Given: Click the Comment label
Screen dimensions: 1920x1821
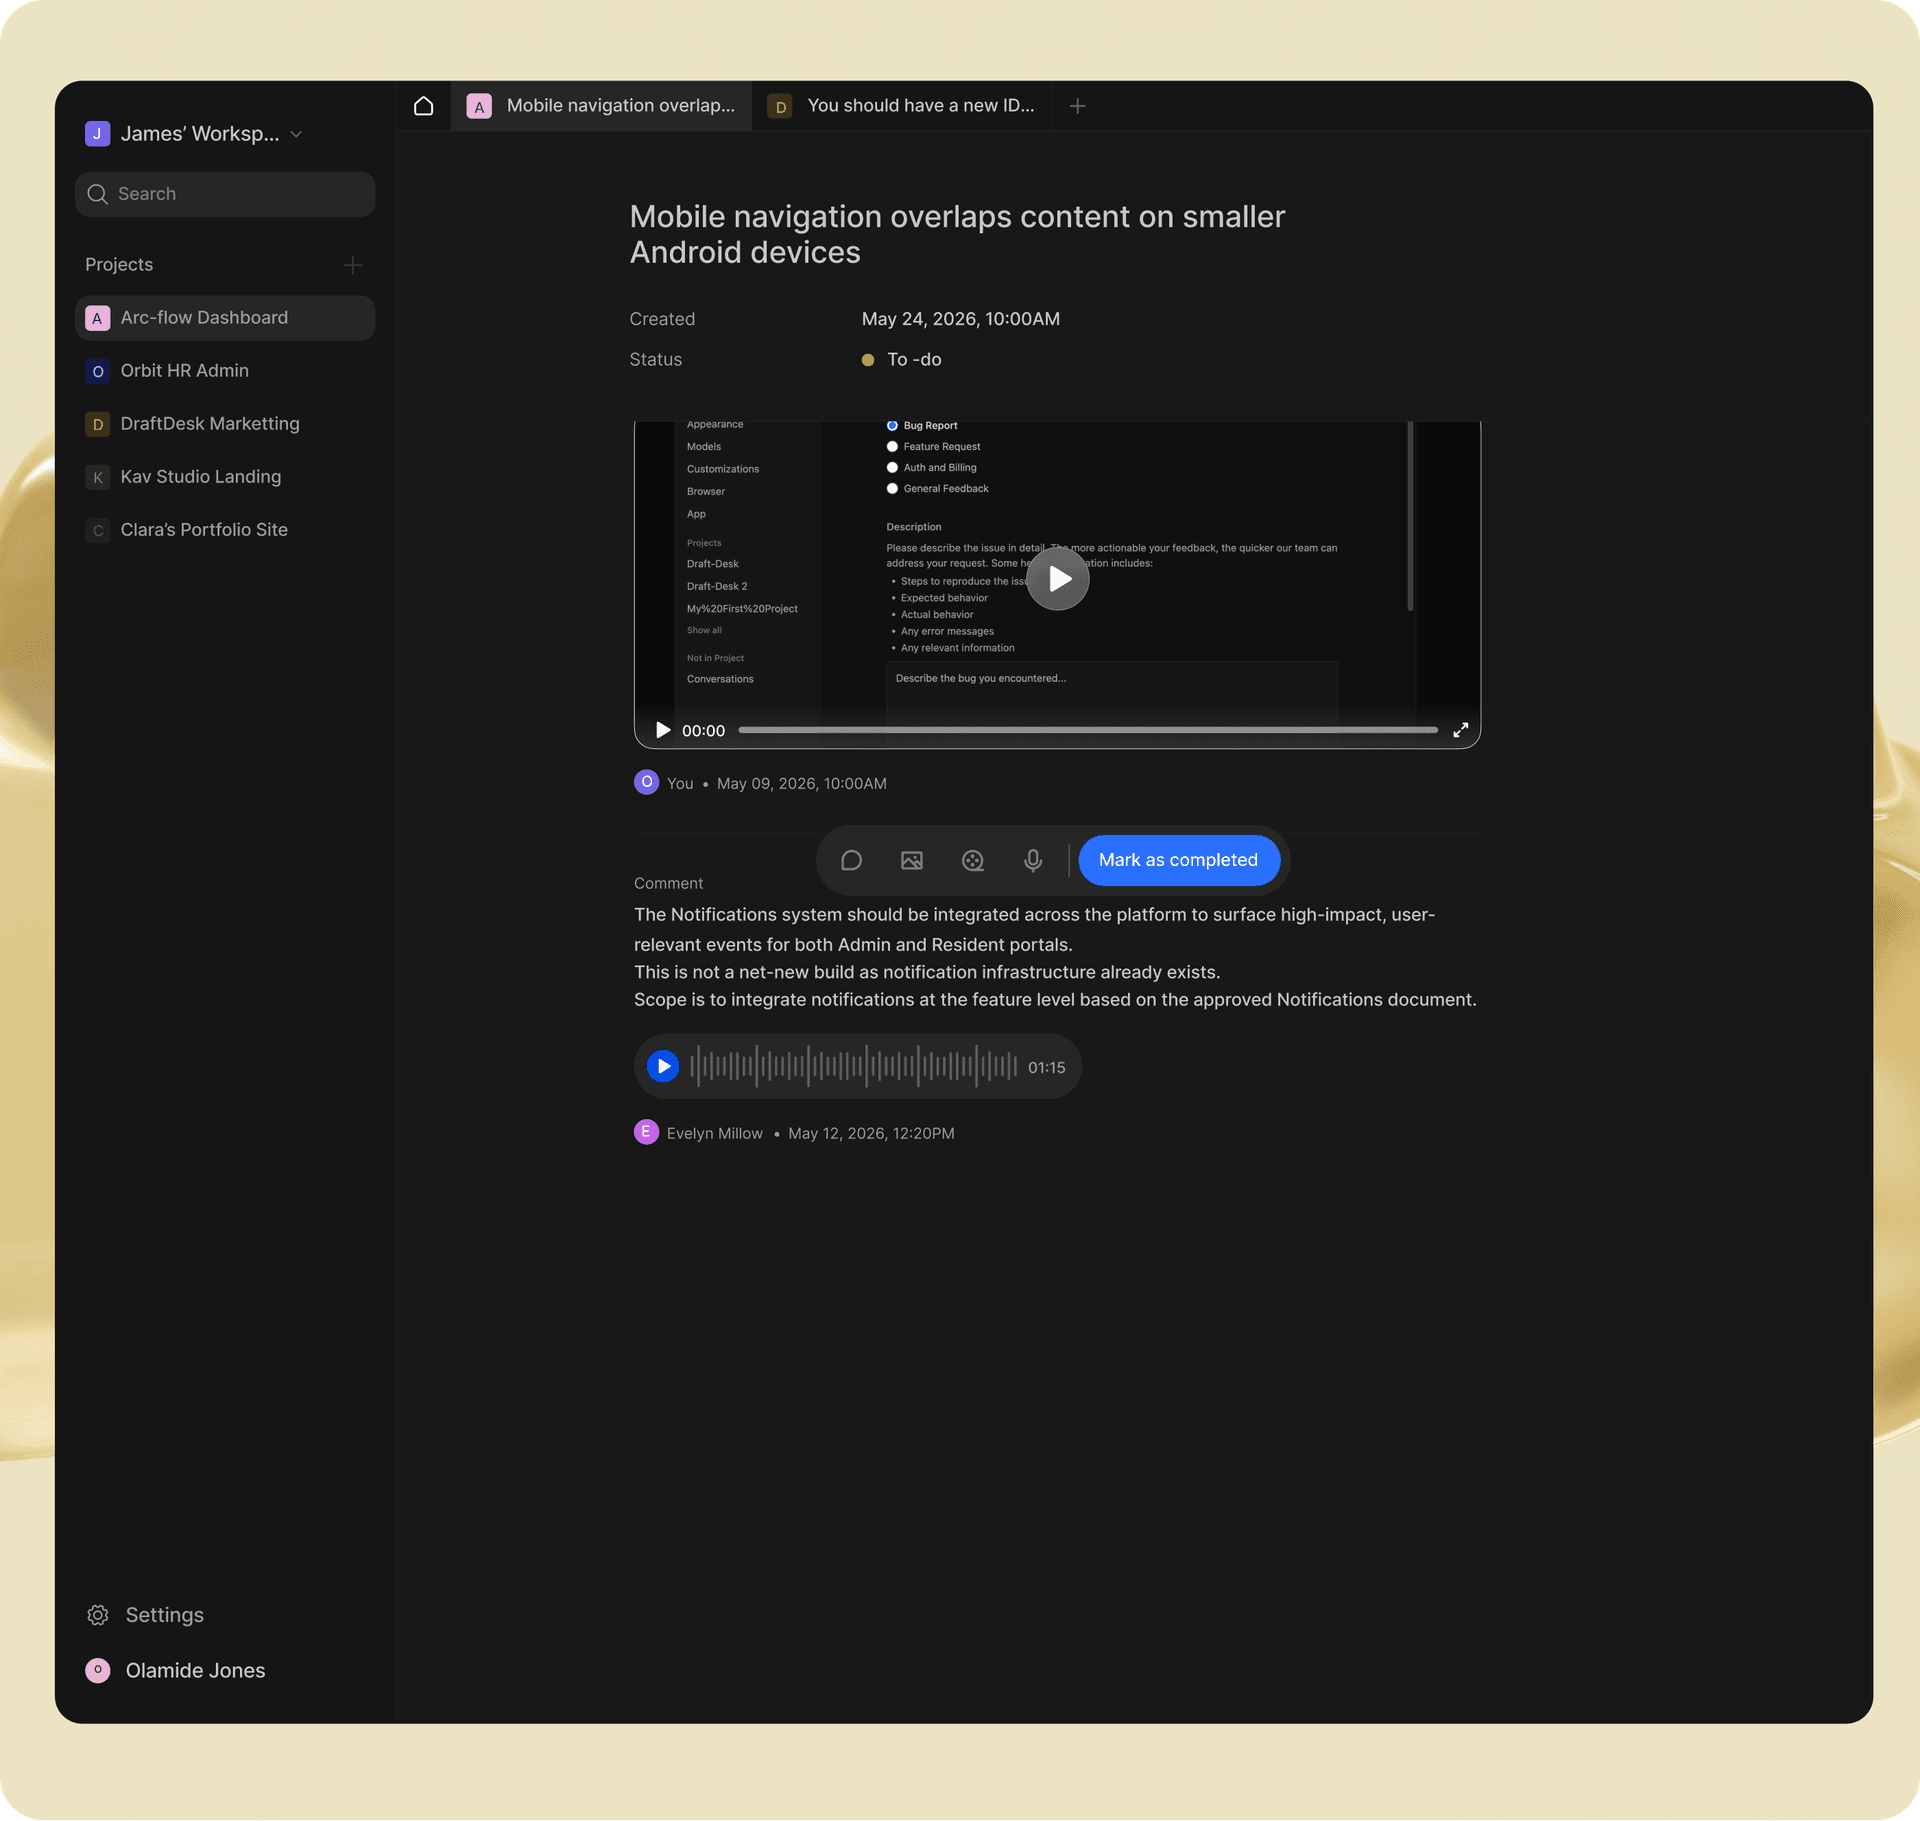Looking at the screenshot, I should (668, 884).
